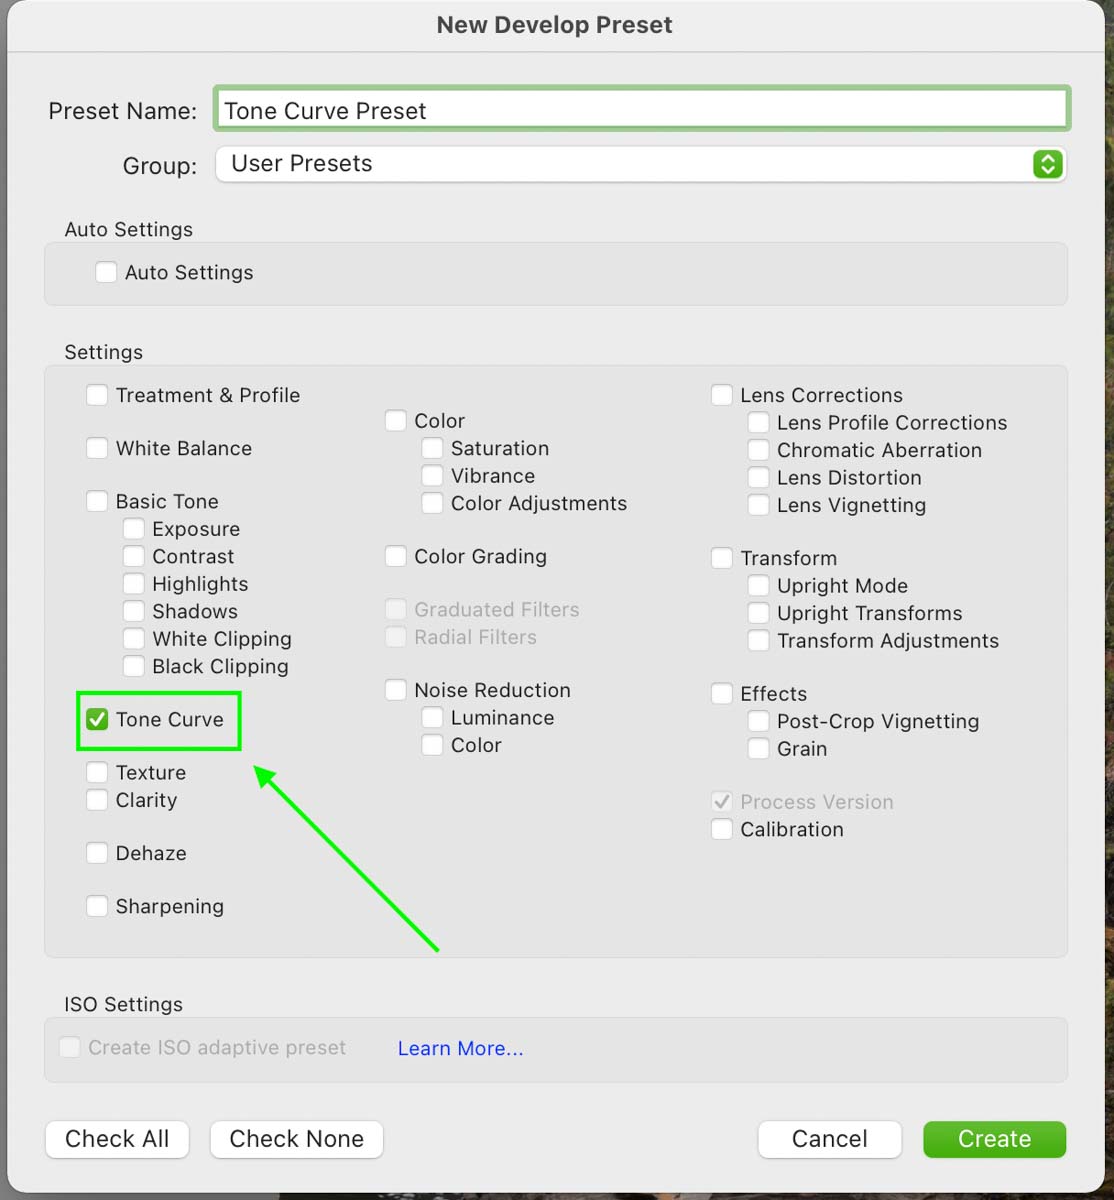Tick the Color checkbox under Noise Reduction
This screenshot has width=1114, height=1200.
pyautogui.click(x=432, y=745)
